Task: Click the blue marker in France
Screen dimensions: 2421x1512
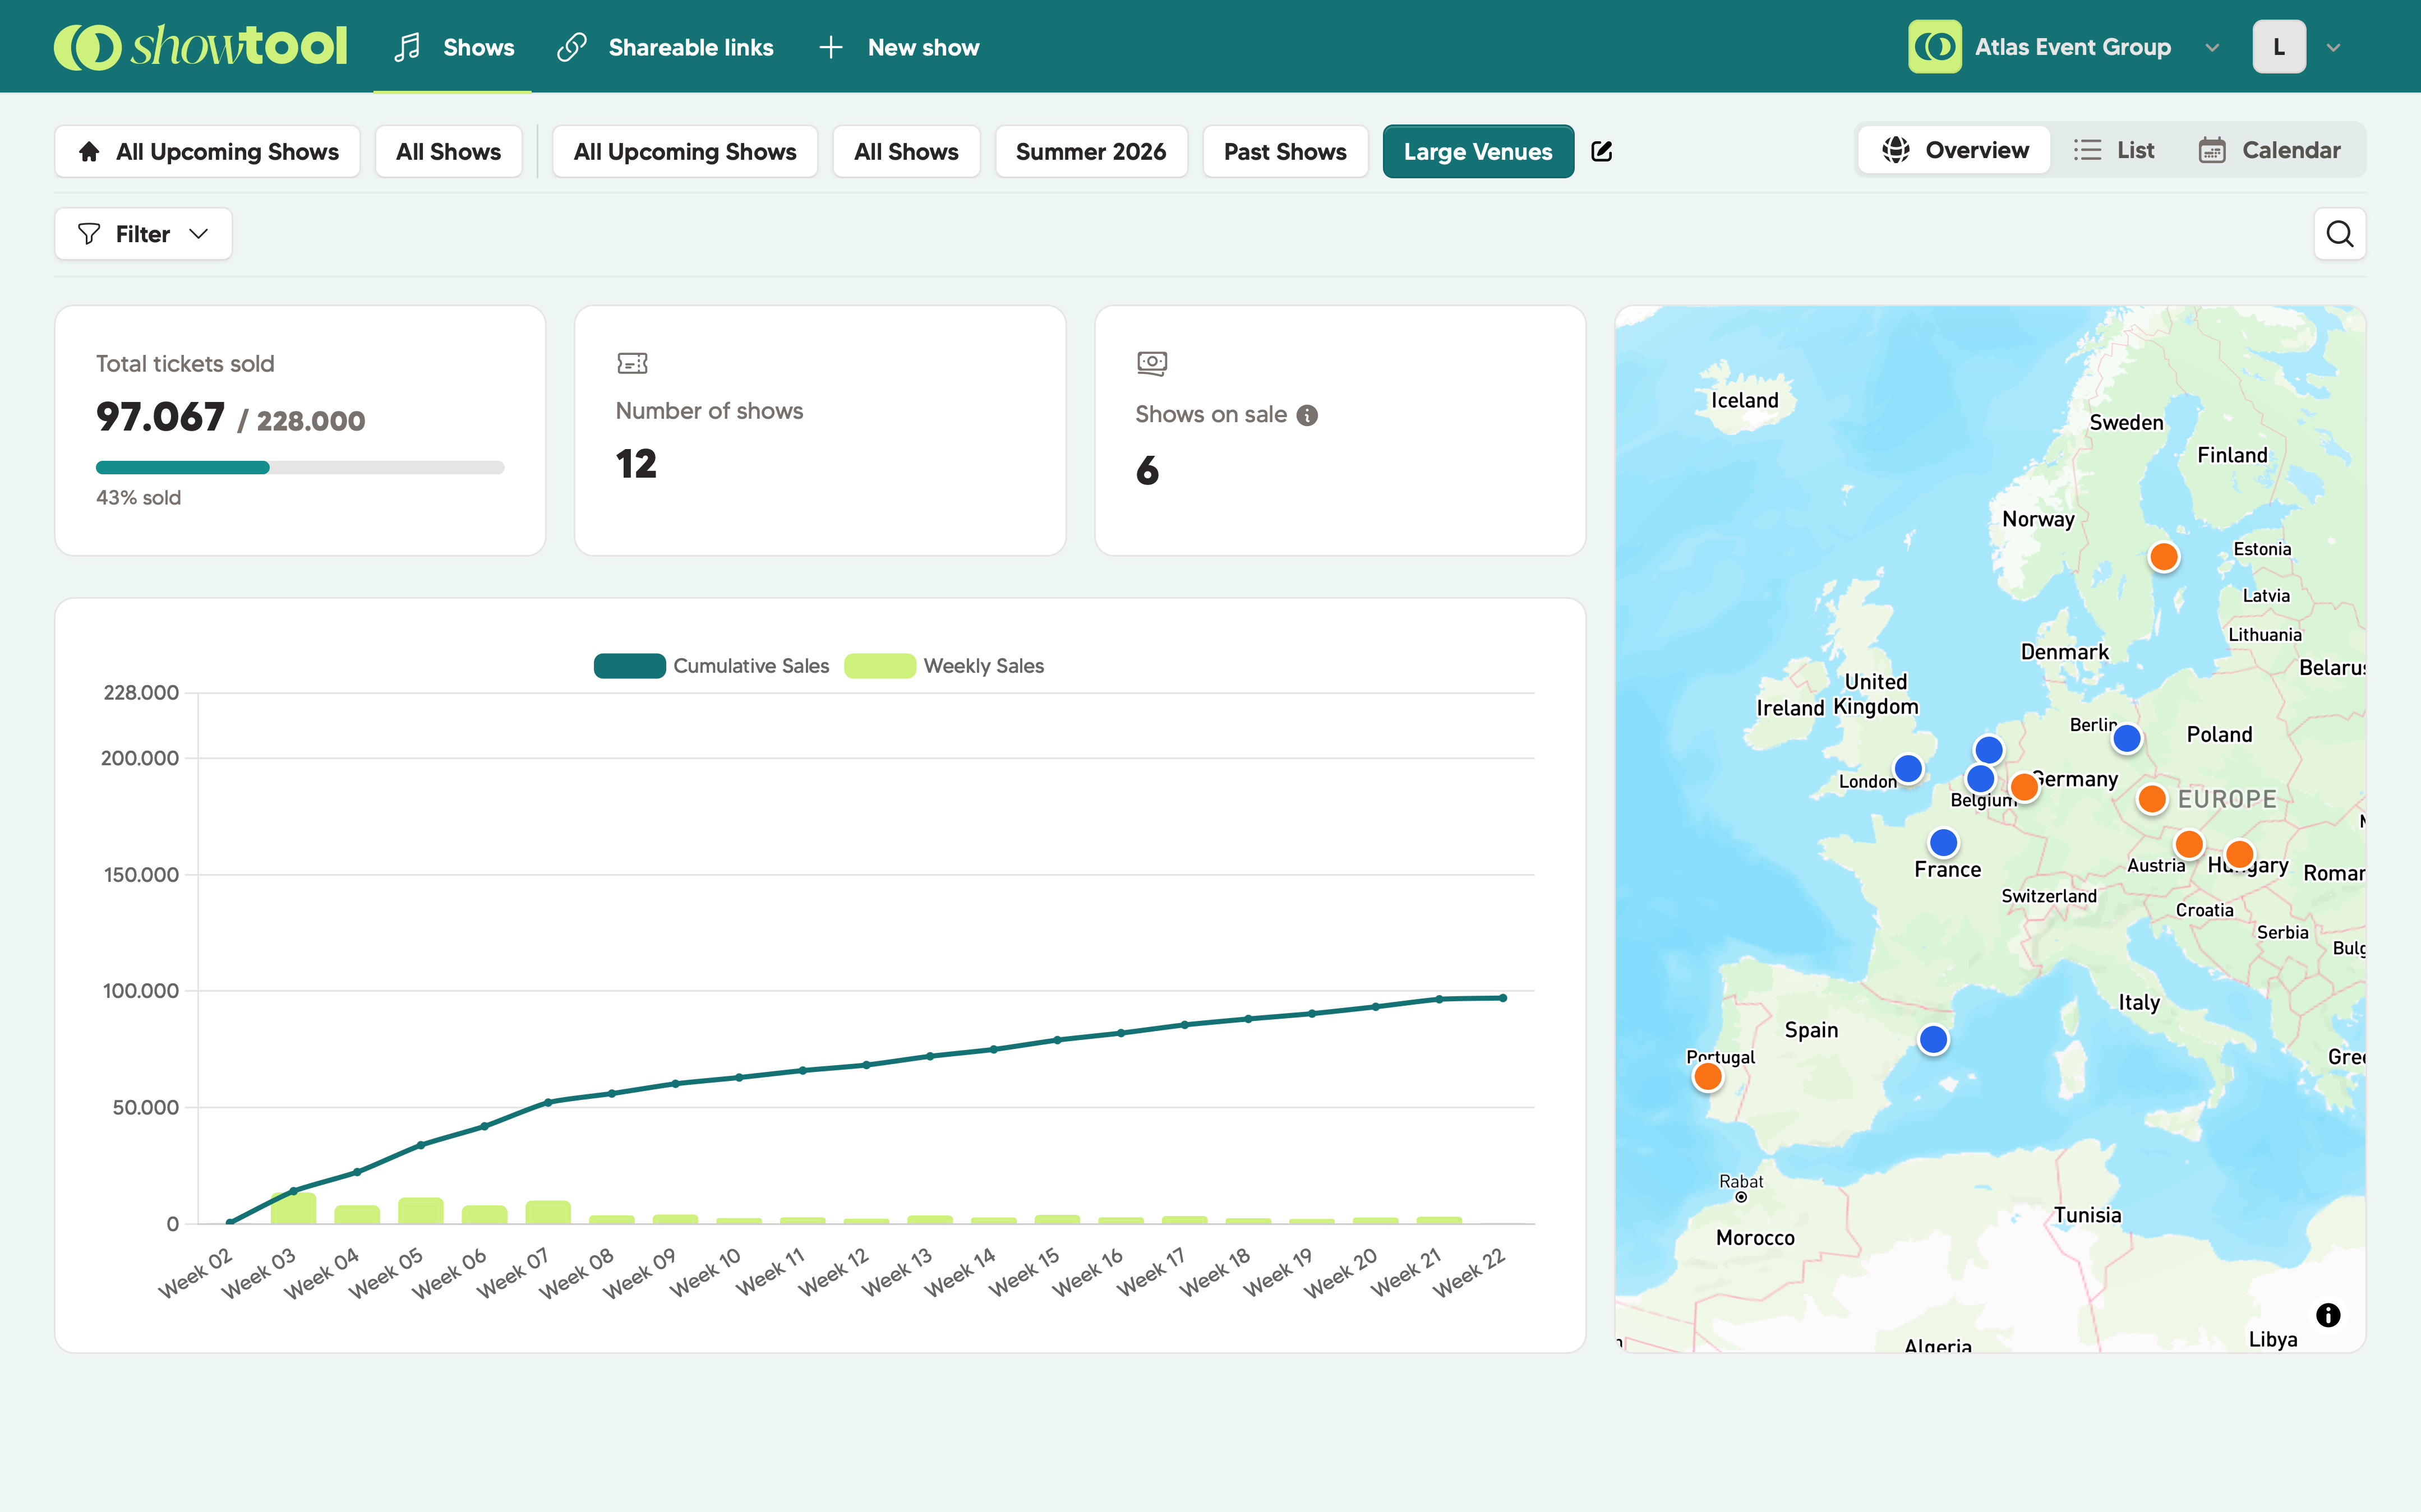Action: (1943, 843)
